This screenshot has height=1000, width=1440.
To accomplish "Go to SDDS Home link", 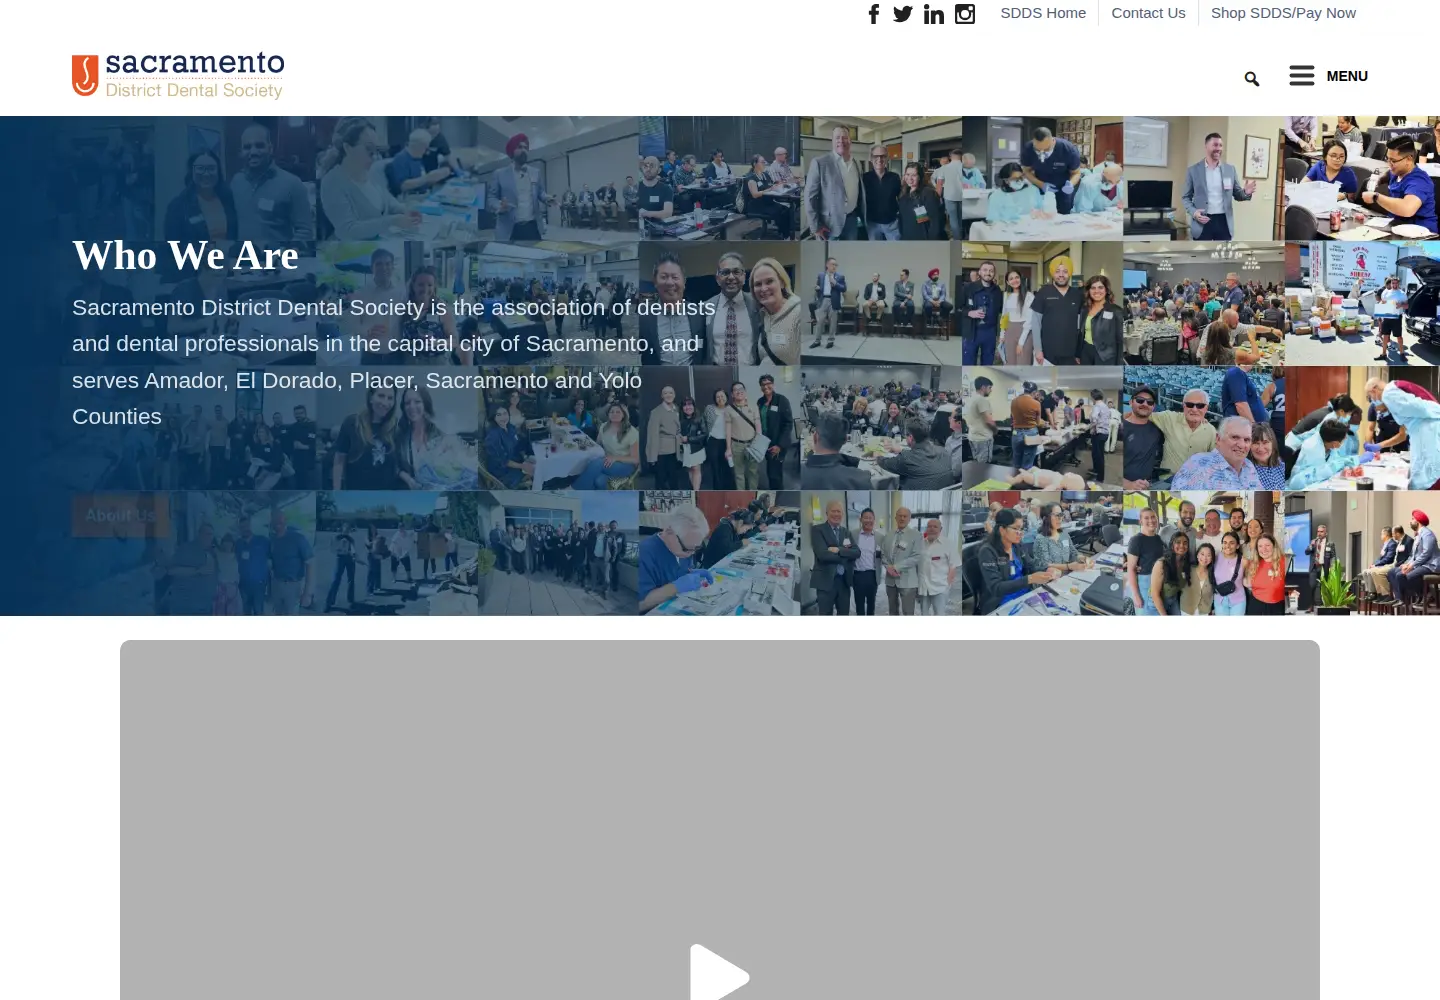I will [1043, 13].
